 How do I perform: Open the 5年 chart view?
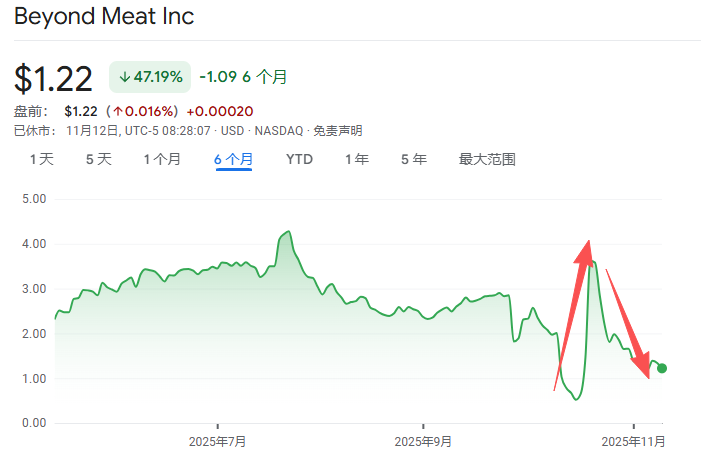[413, 159]
